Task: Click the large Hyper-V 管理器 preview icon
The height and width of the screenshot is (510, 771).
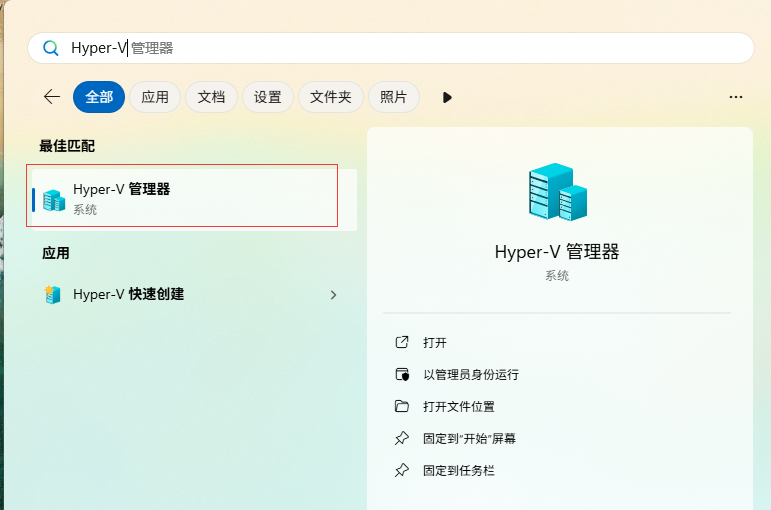Action: (557, 192)
